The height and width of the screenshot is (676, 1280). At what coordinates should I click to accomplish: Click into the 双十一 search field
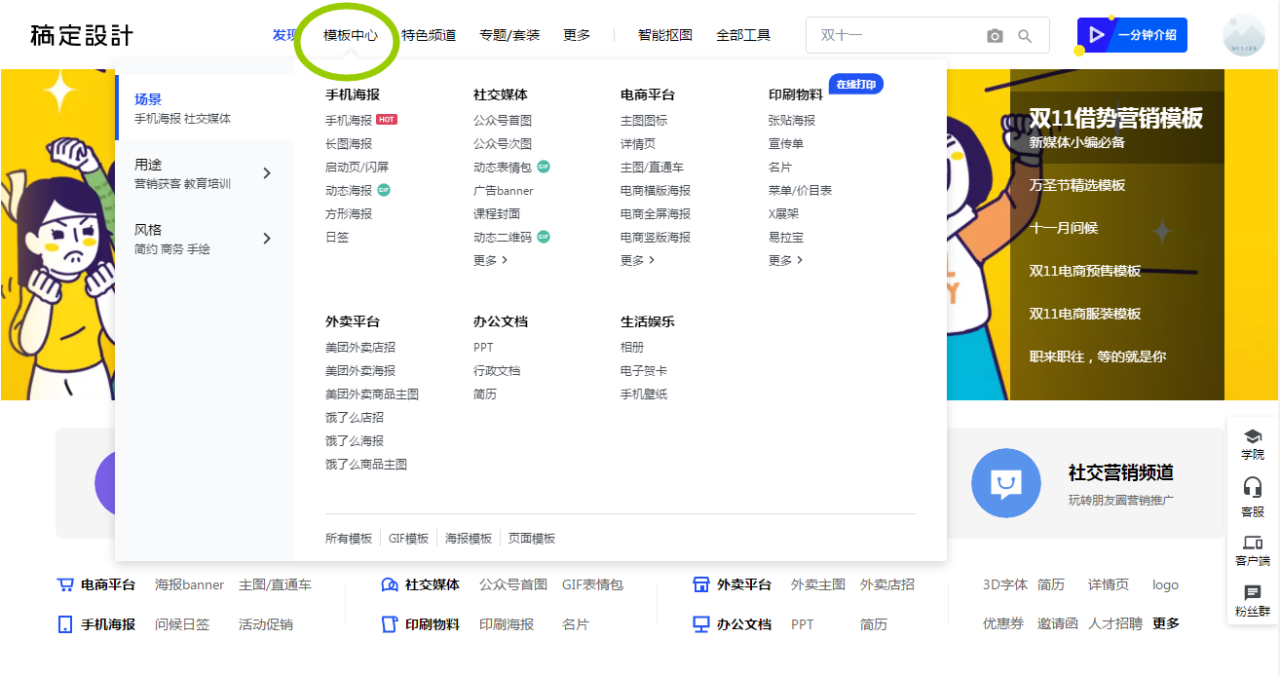[x=895, y=35]
